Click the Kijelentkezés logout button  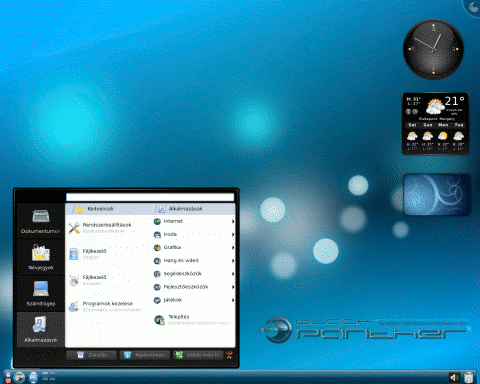(x=145, y=355)
